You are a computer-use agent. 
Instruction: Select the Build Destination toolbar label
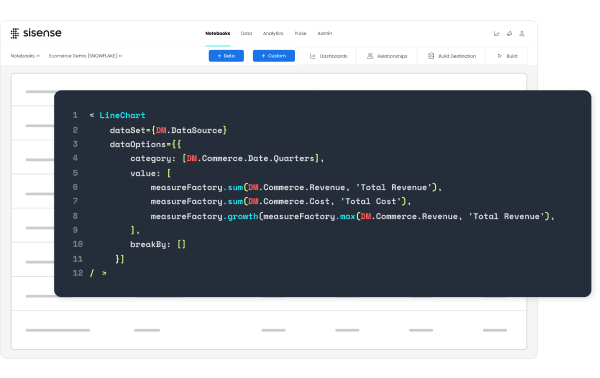457,56
